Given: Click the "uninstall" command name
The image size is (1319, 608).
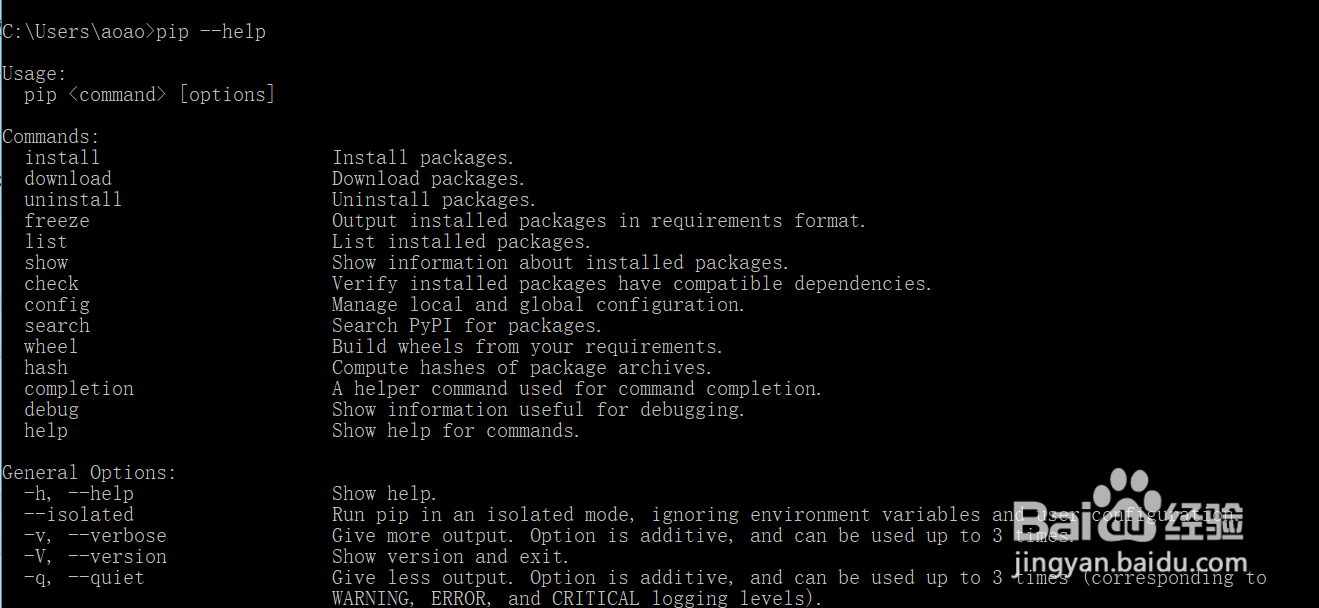Looking at the screenshot, I should coord(73,200).
